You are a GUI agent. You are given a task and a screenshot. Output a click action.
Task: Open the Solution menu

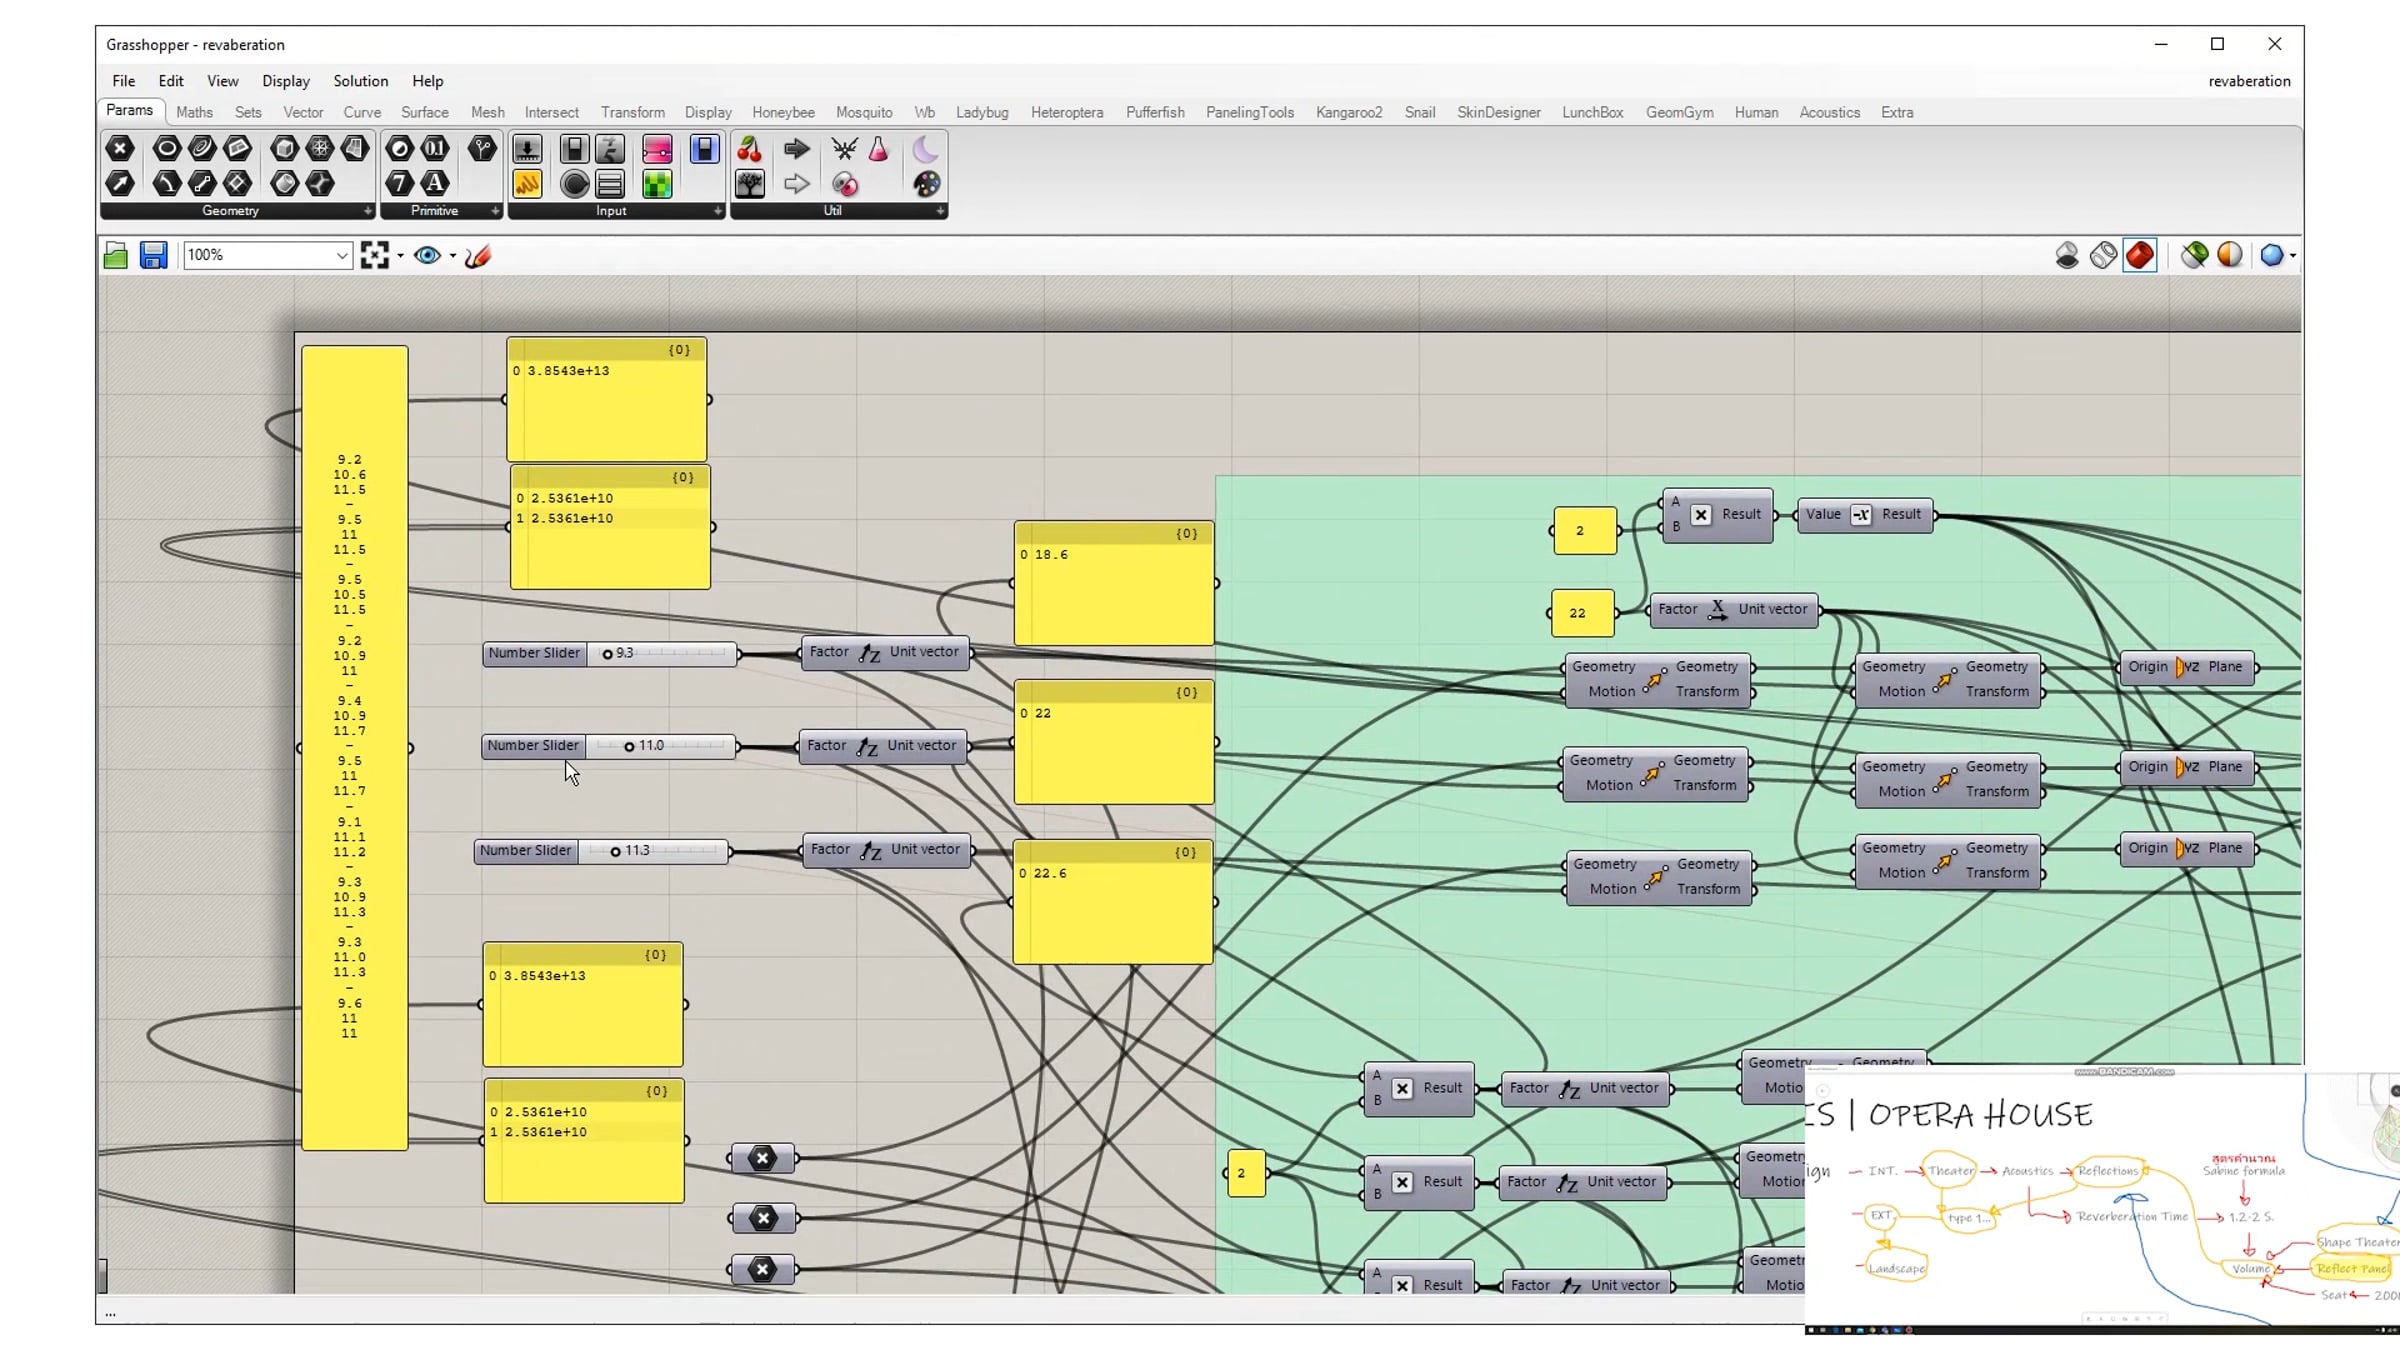pyautogui.click(x=360, y=81)
